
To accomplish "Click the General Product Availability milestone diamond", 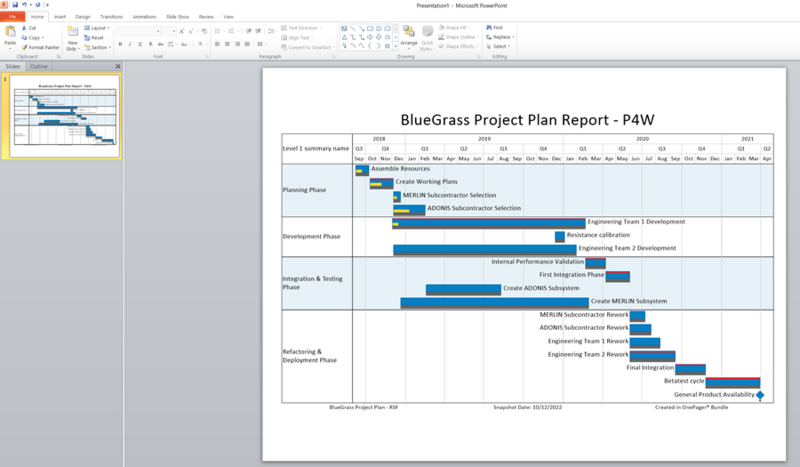I will point(760,395).
